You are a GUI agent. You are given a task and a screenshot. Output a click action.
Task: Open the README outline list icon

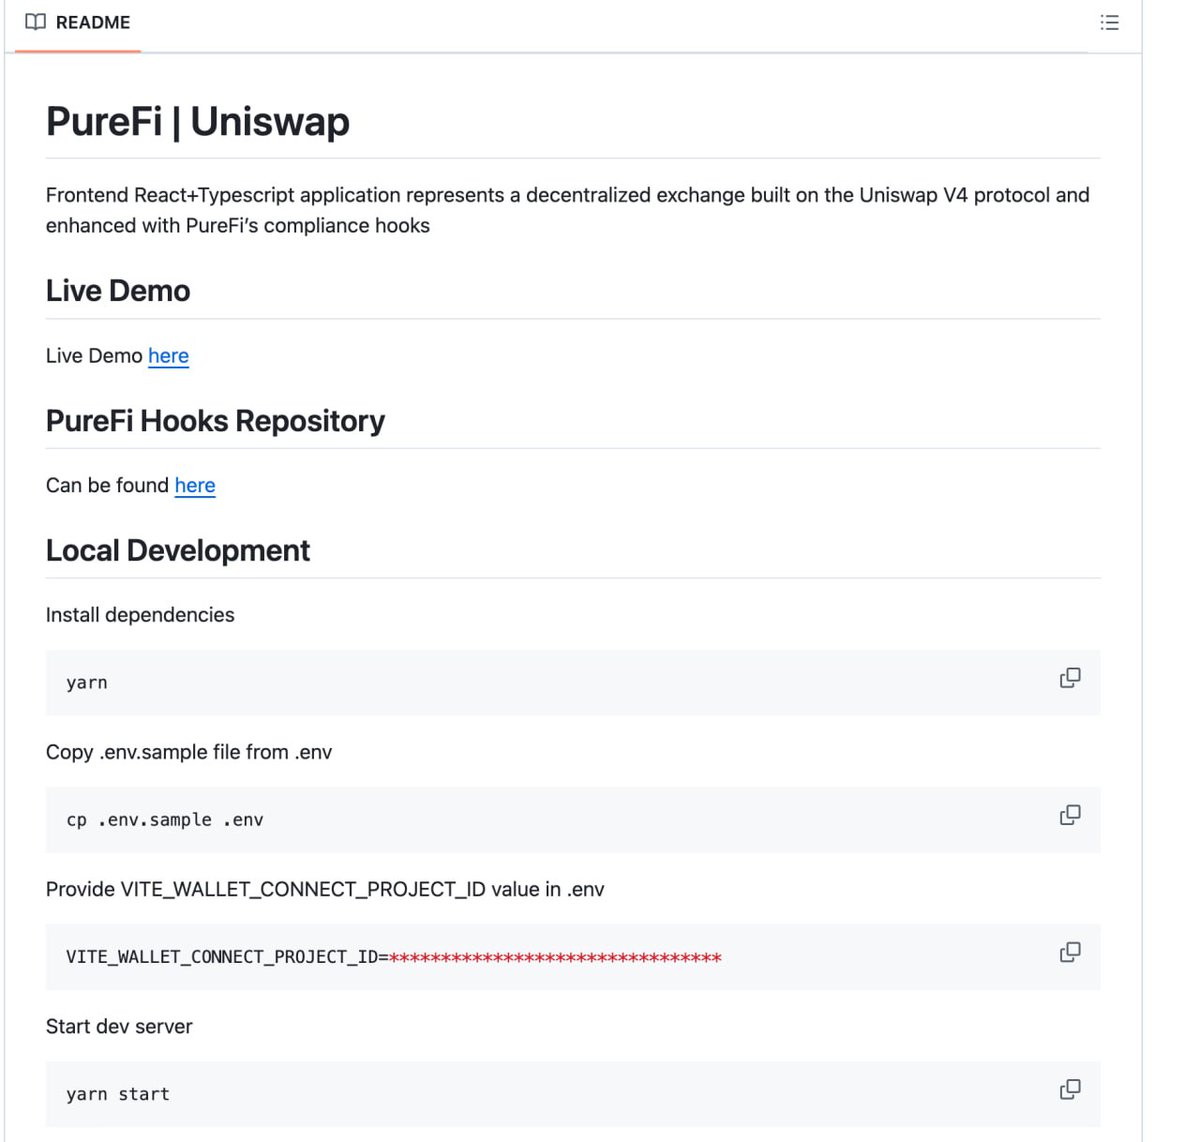tap(1109, 22)
